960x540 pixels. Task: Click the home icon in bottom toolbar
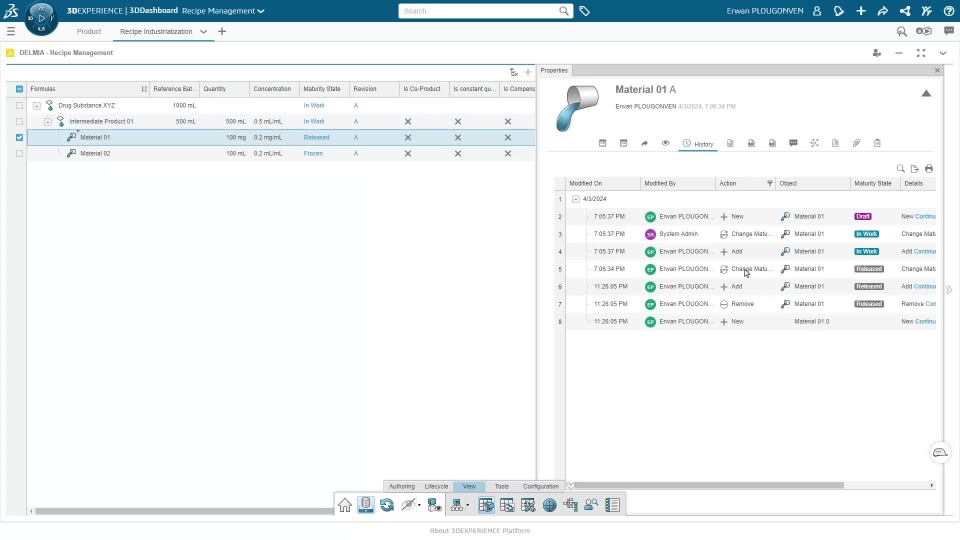point(345,505)
